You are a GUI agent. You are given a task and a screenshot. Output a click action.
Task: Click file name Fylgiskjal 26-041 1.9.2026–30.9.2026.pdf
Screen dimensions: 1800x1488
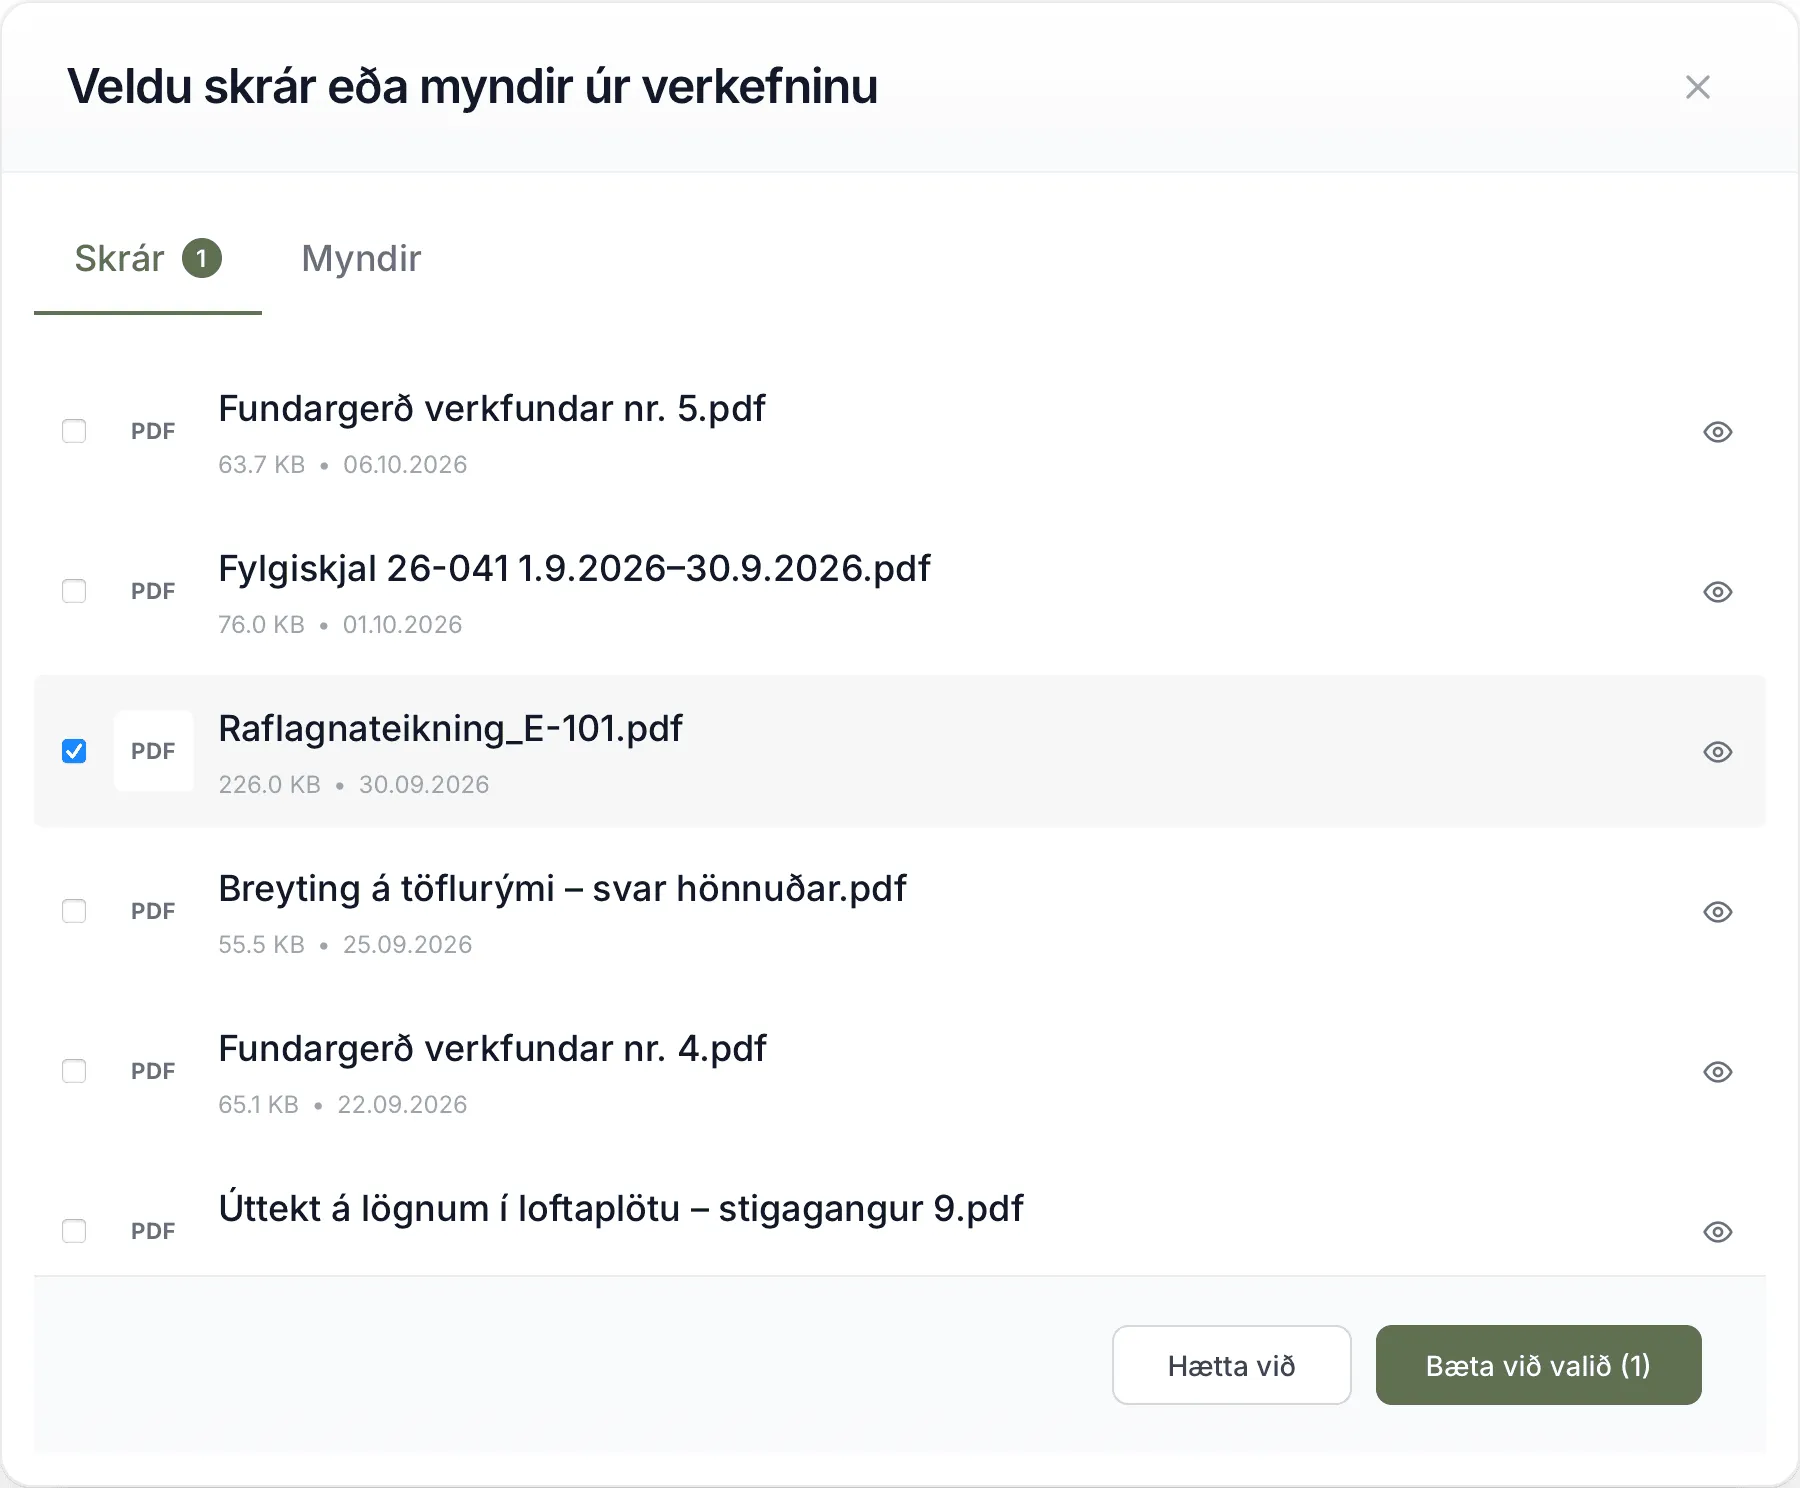pyautogui.click(x=574, y=569)
